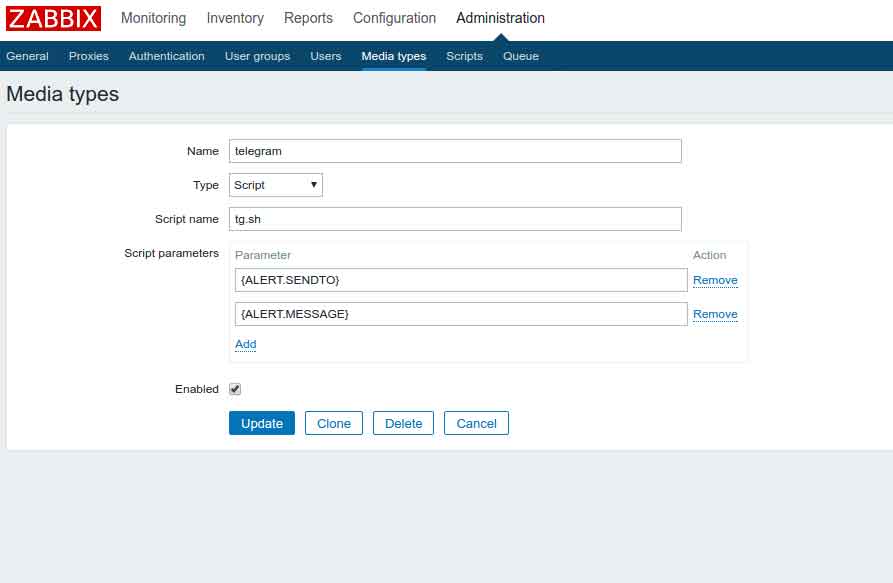893x583 pixels.
Task: Switch to the Proxies tab
Action: point(89,56)
